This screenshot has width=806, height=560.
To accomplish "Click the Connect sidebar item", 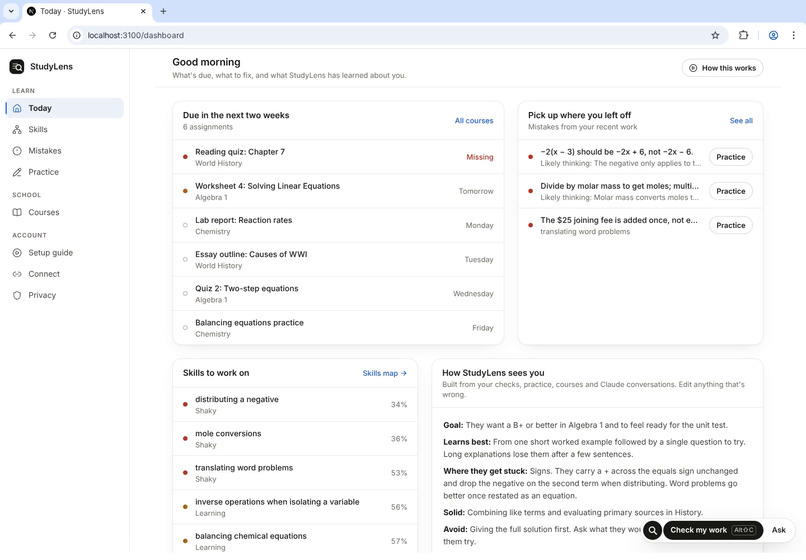I will pos(65,274).
